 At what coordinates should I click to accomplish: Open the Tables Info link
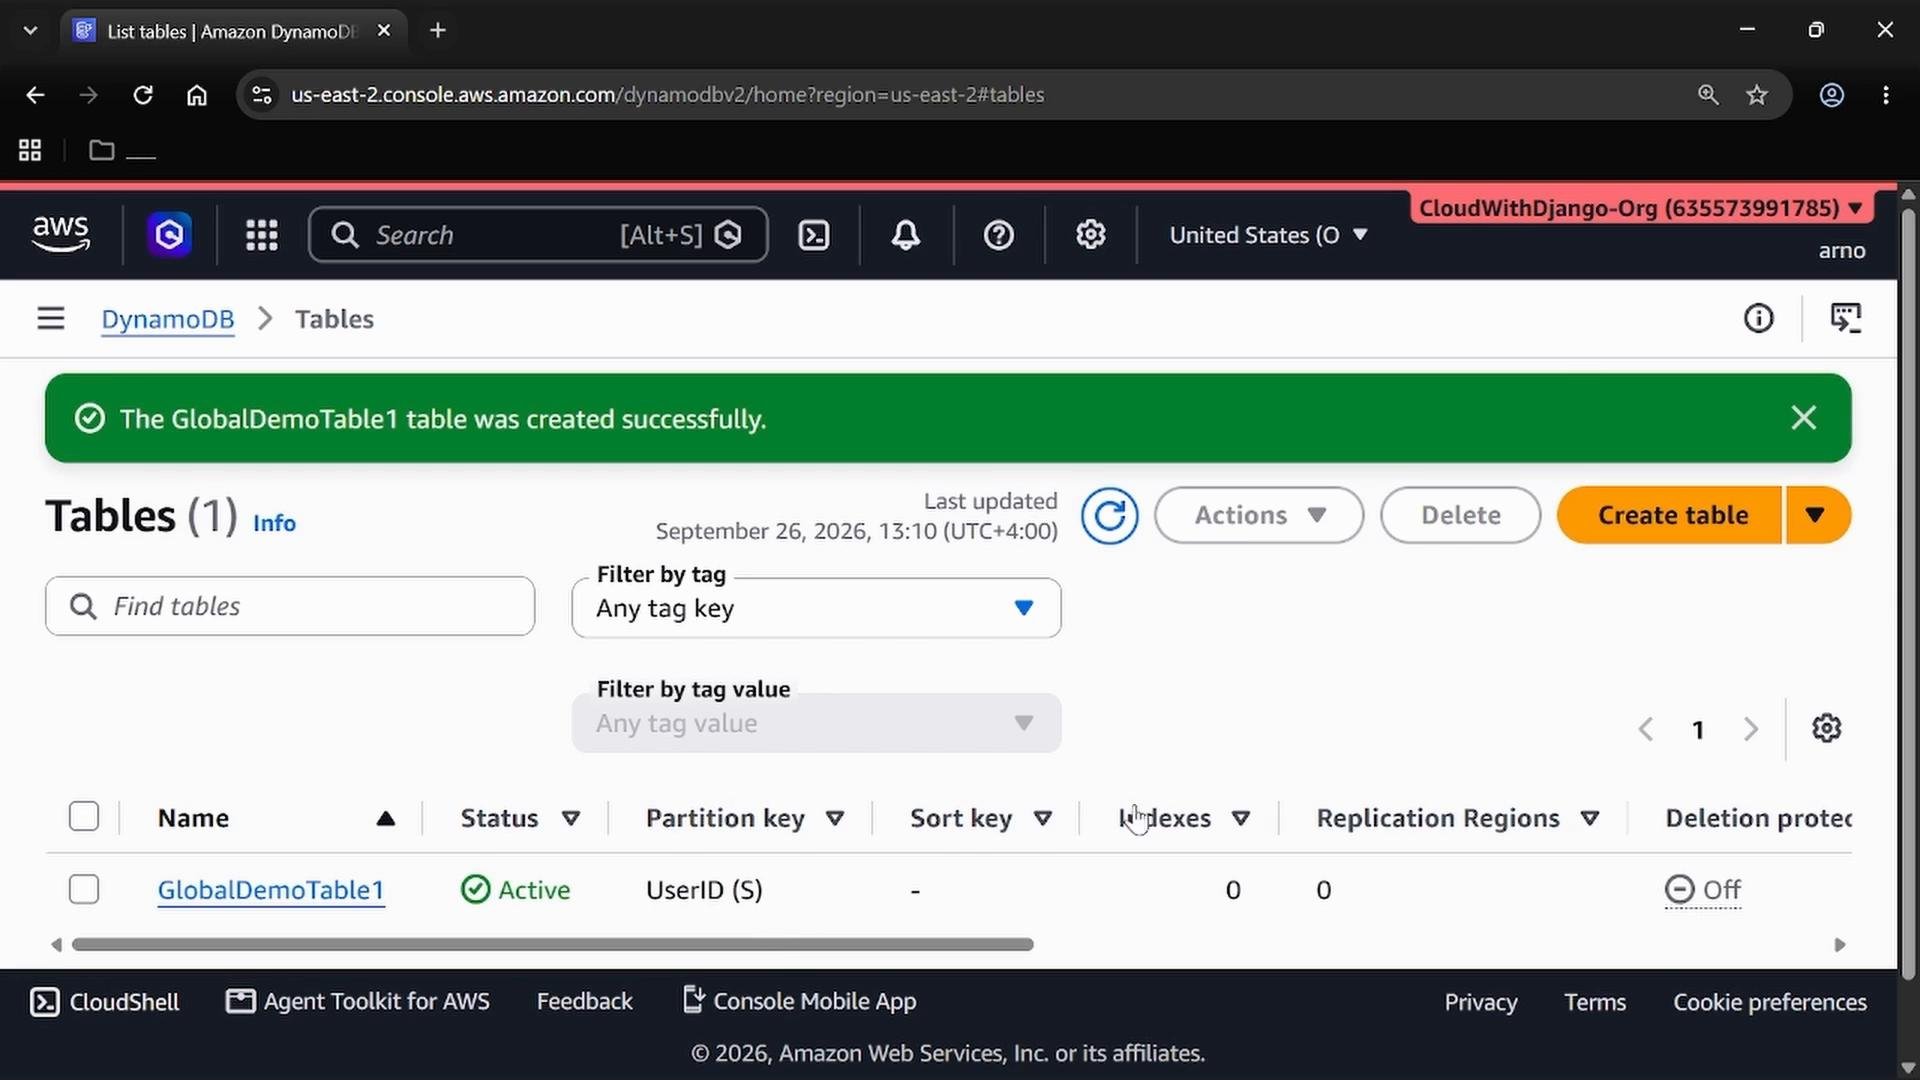pyautogui.click(x=274, y=523)
